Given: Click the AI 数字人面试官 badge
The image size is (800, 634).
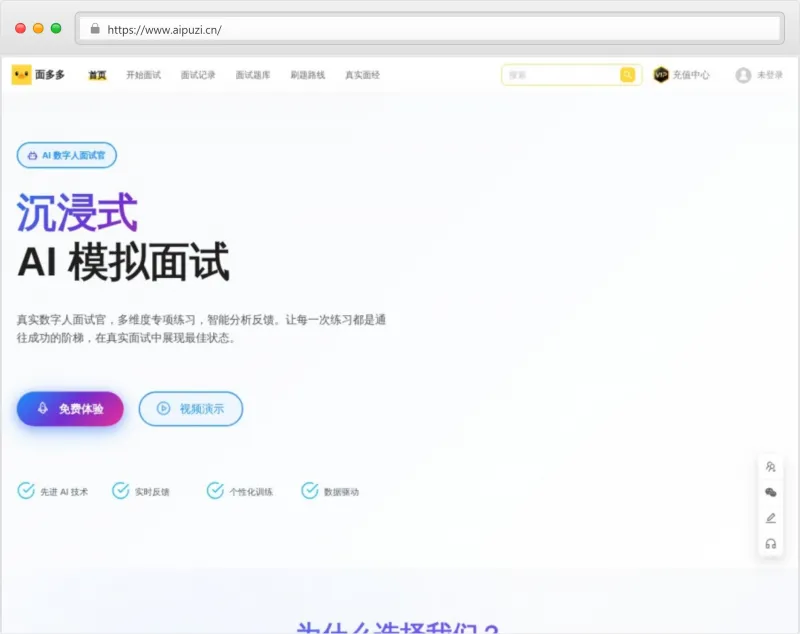Looking at the screenshot, I should point(66,155).
